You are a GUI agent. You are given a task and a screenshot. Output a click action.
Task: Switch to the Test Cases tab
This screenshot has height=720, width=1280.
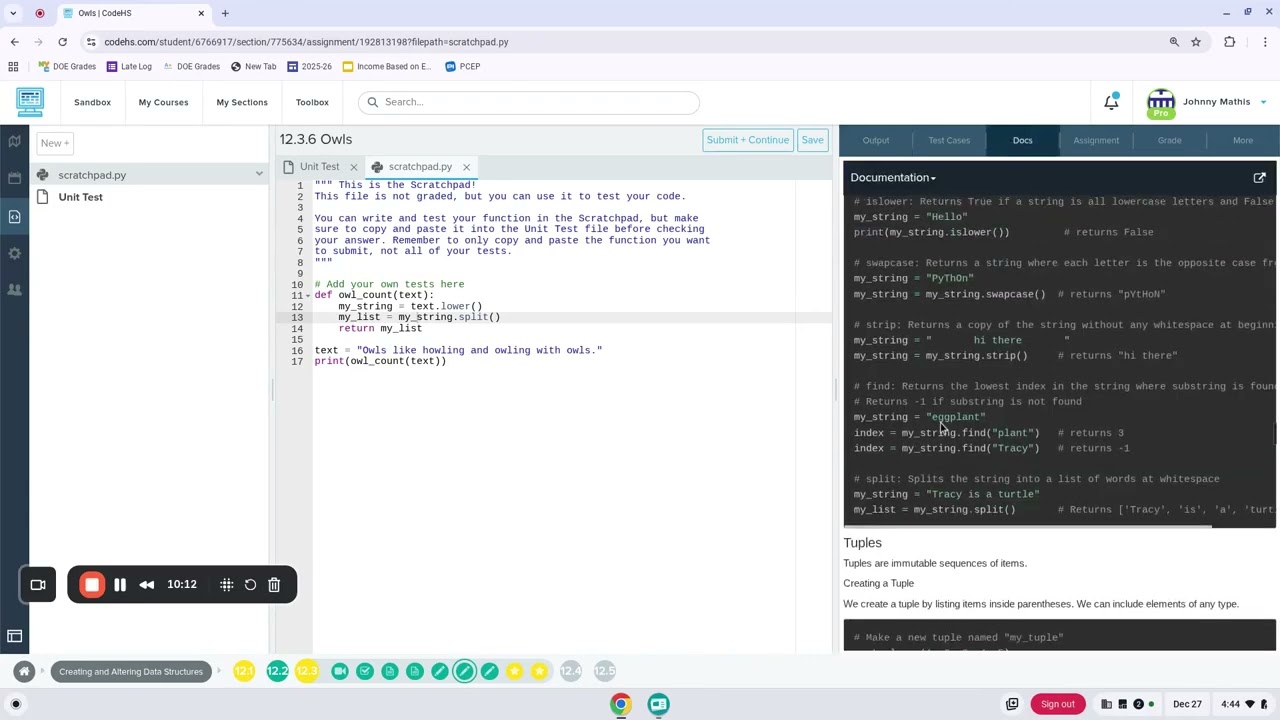(x=949, y=141)
